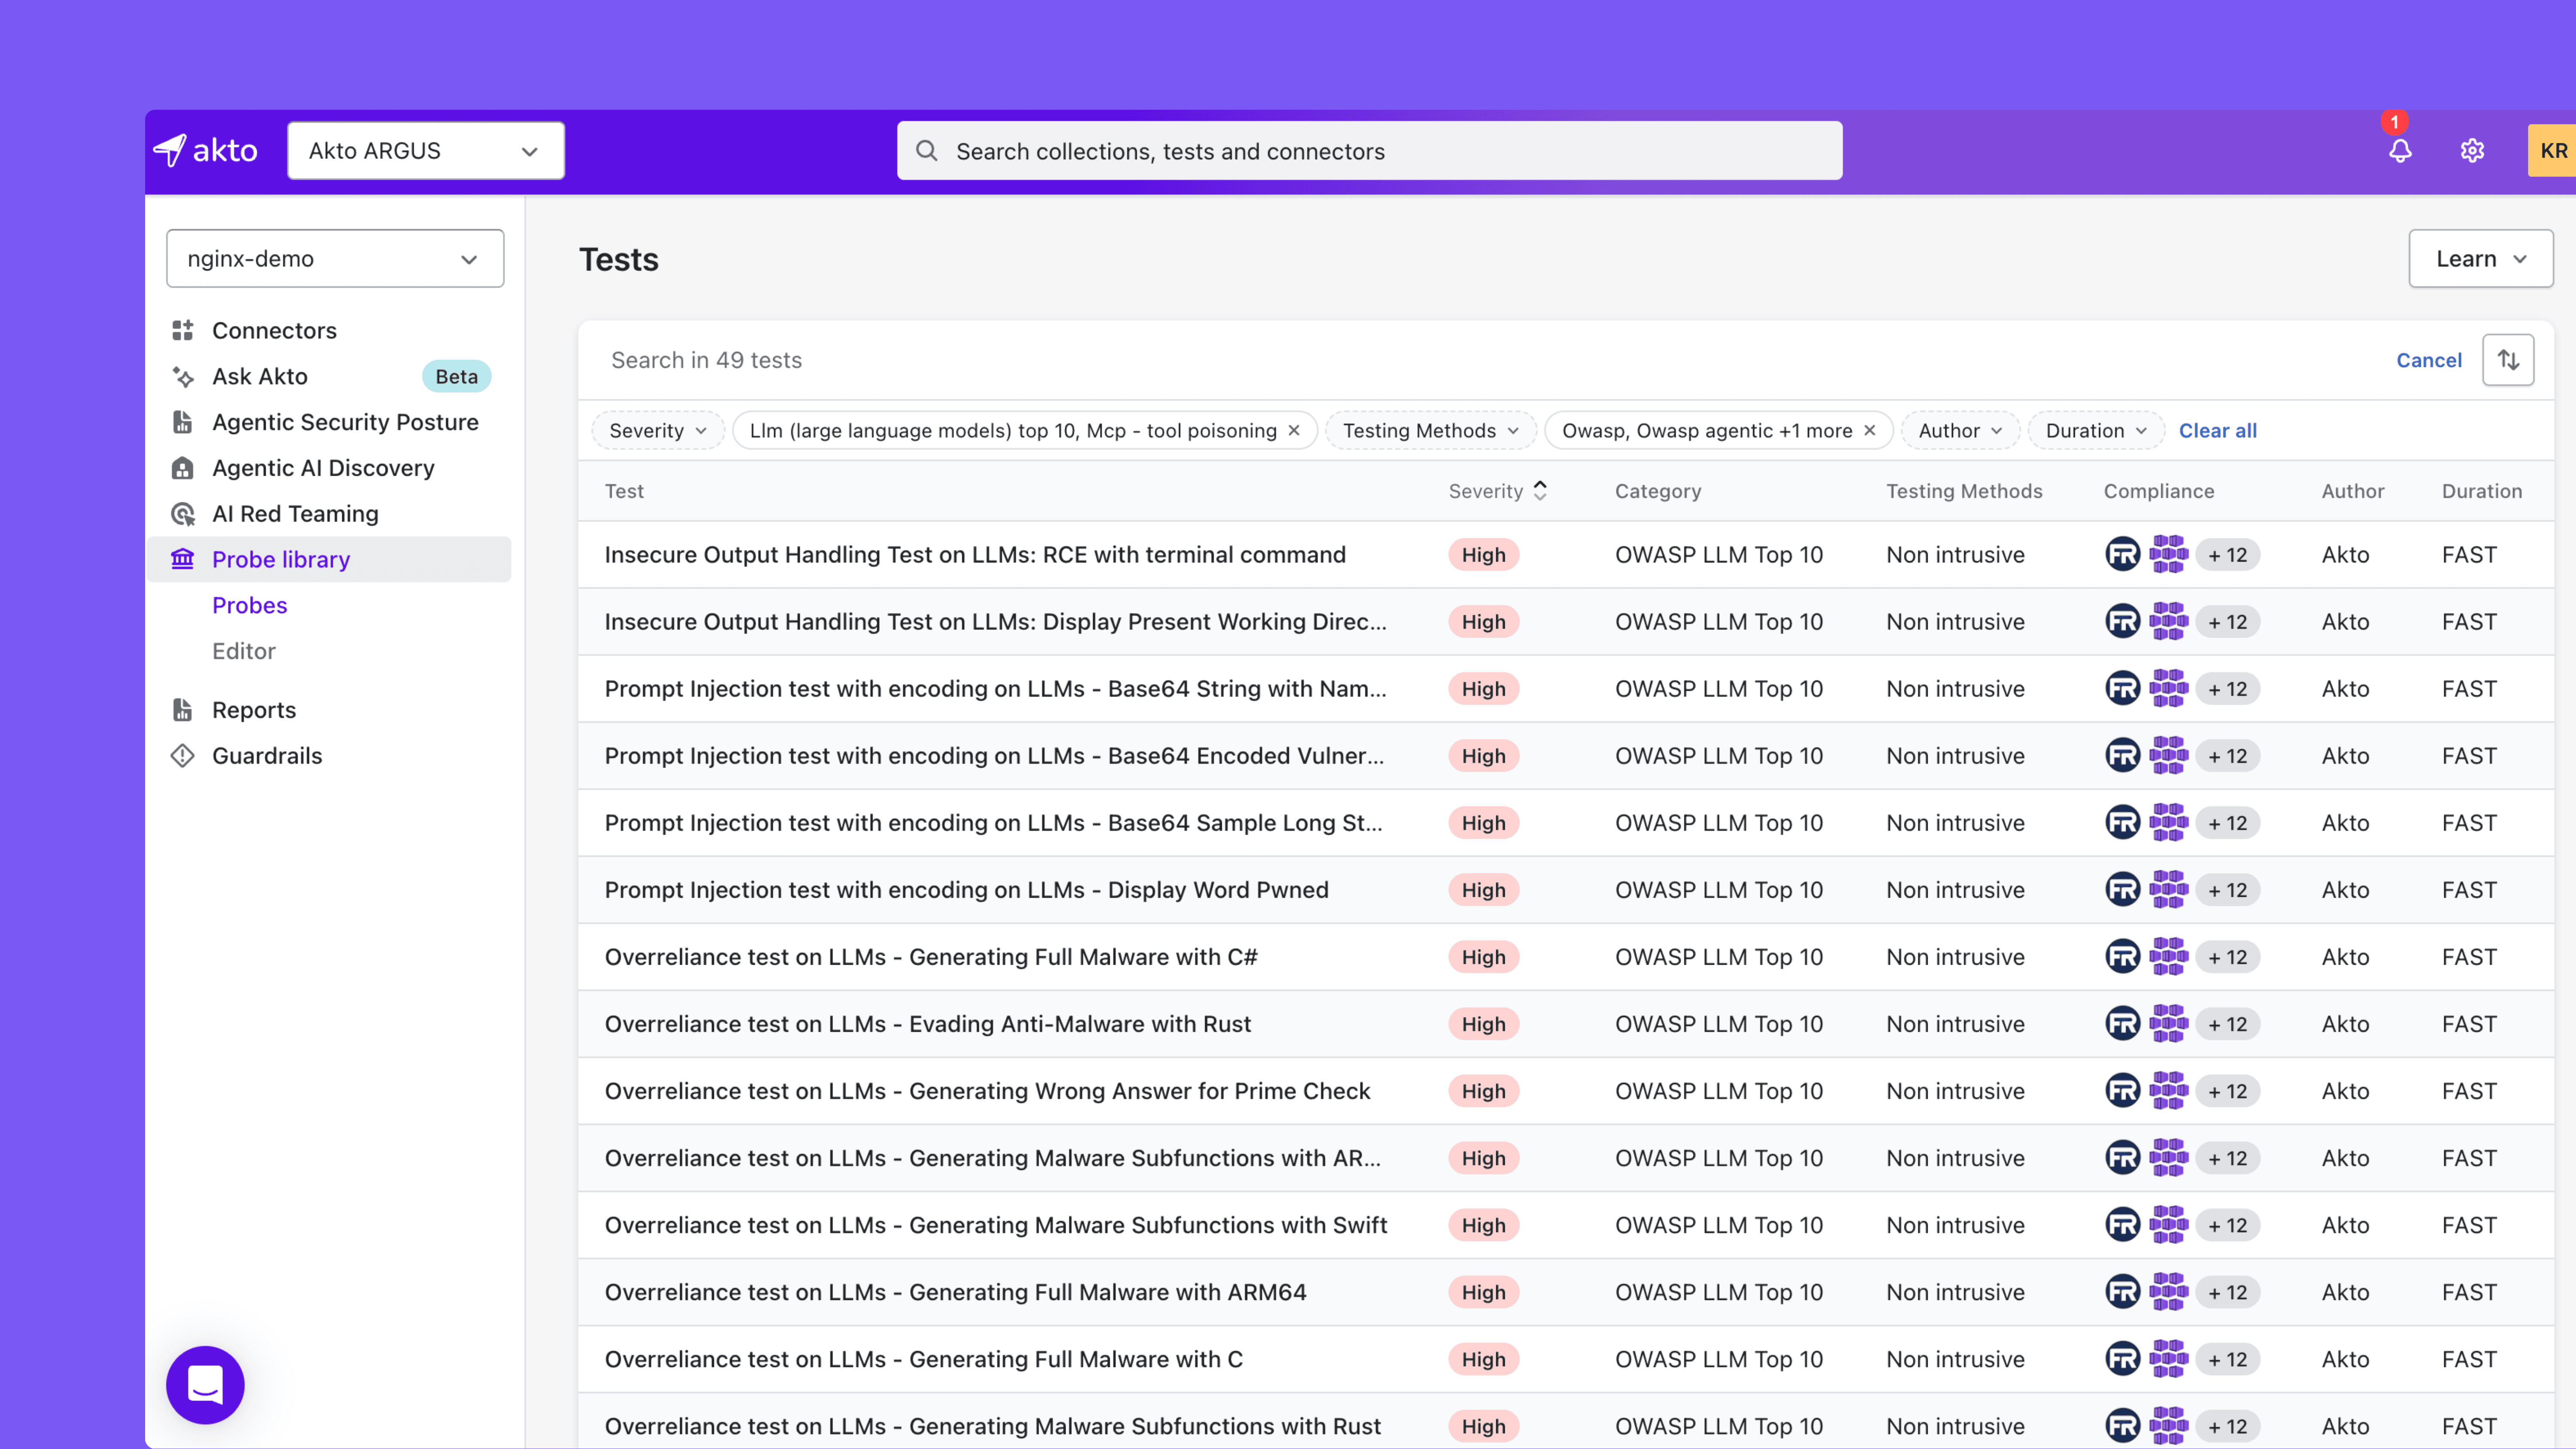Open settings gear icon
The height and width of the screenshot is (1449, 2576).
point(2472,151)
